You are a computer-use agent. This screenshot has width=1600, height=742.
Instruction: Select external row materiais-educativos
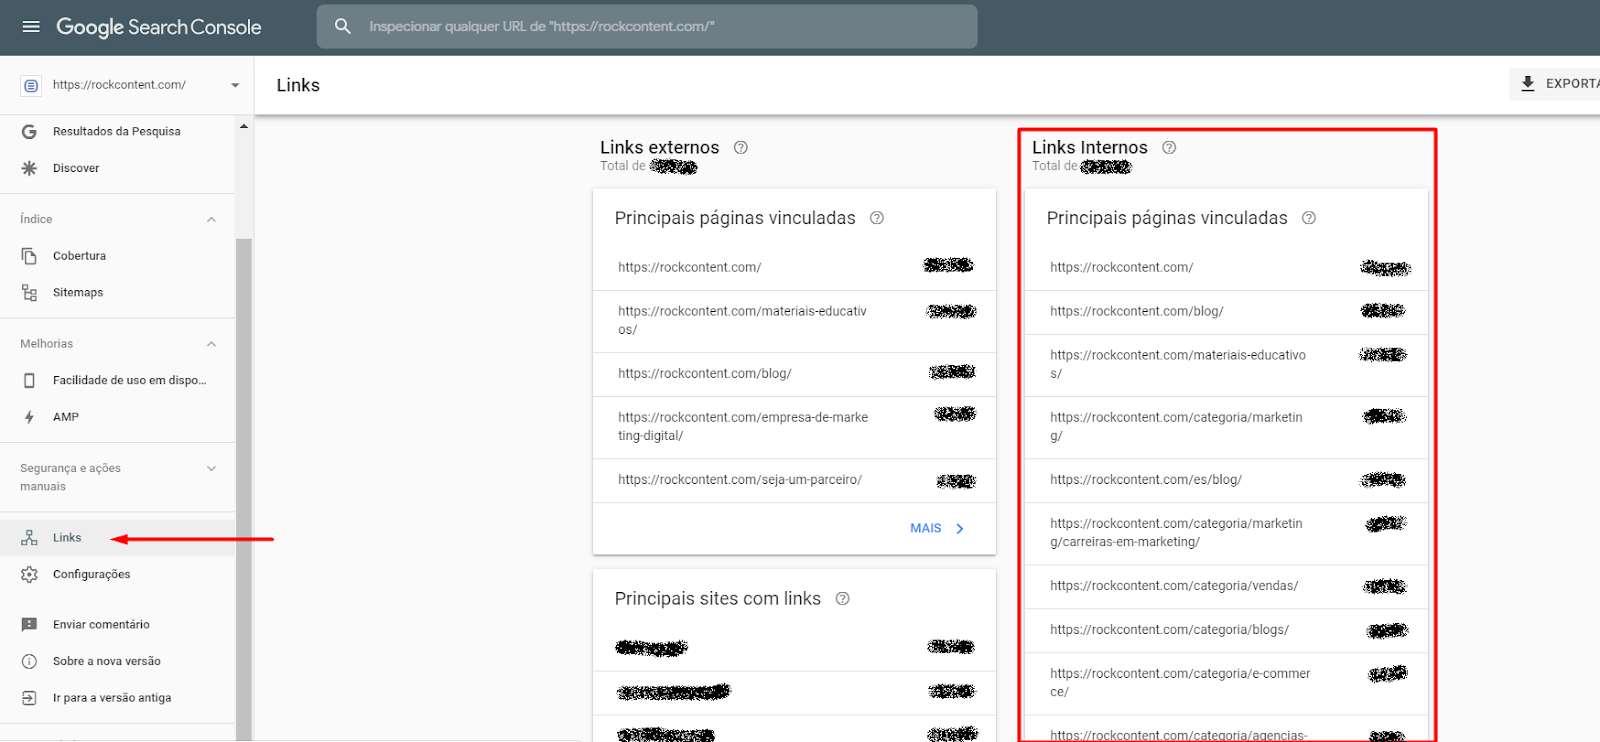pos(794,321)
